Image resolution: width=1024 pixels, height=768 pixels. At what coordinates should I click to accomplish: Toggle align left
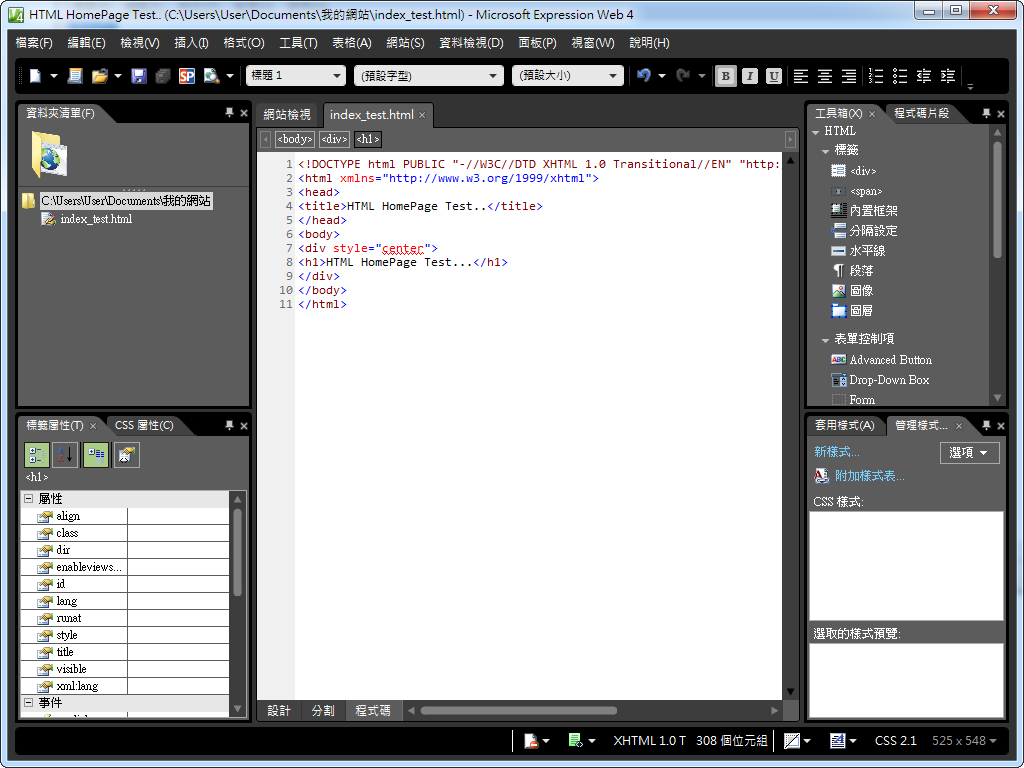[801, 76]
